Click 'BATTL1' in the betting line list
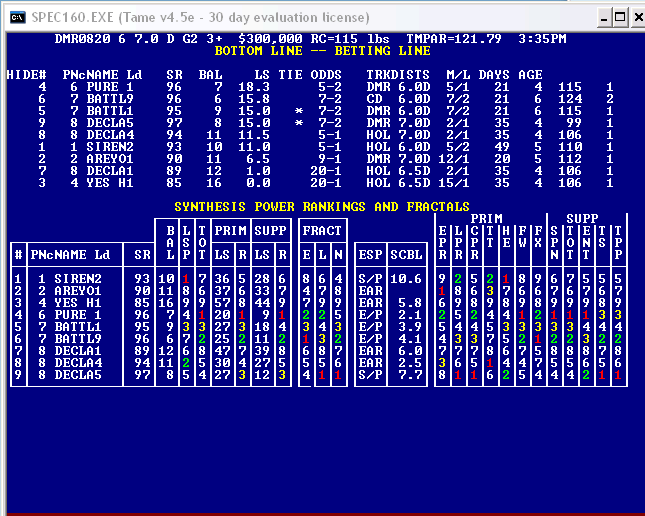645x516 pixels. coord(110,111)
